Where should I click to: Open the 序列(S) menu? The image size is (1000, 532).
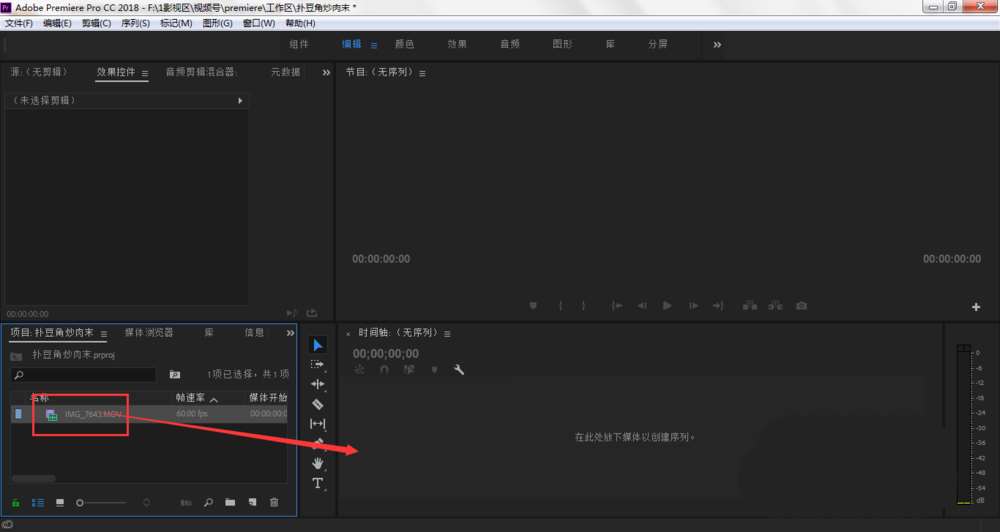pos(135,23)
